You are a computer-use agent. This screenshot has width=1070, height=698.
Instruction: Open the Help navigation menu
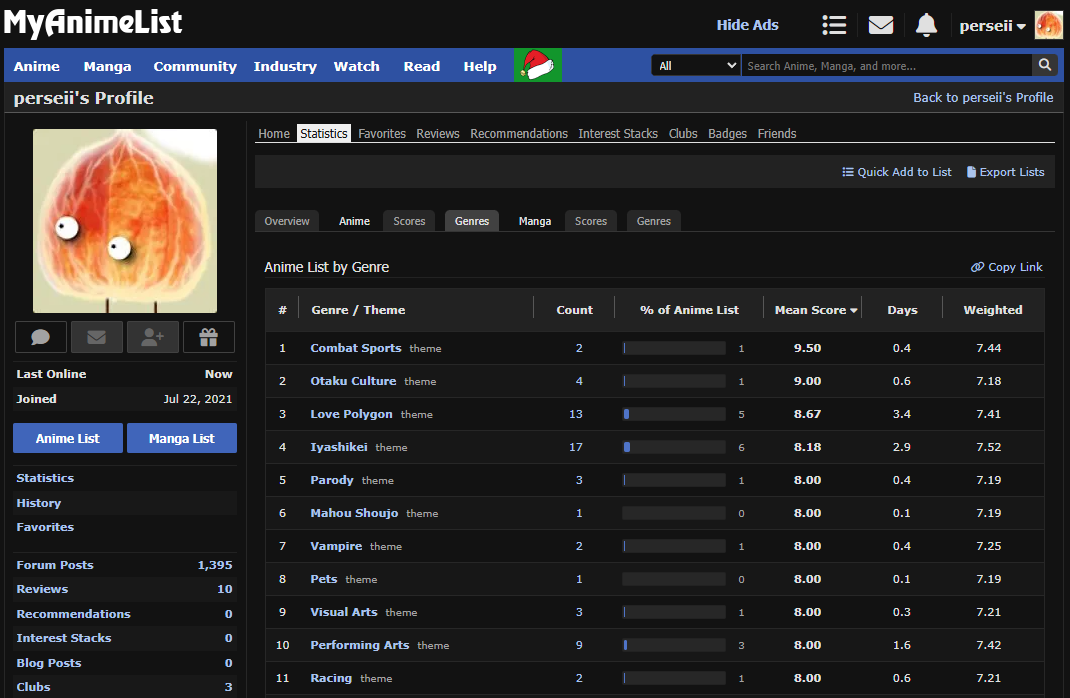tap(480, 66)
